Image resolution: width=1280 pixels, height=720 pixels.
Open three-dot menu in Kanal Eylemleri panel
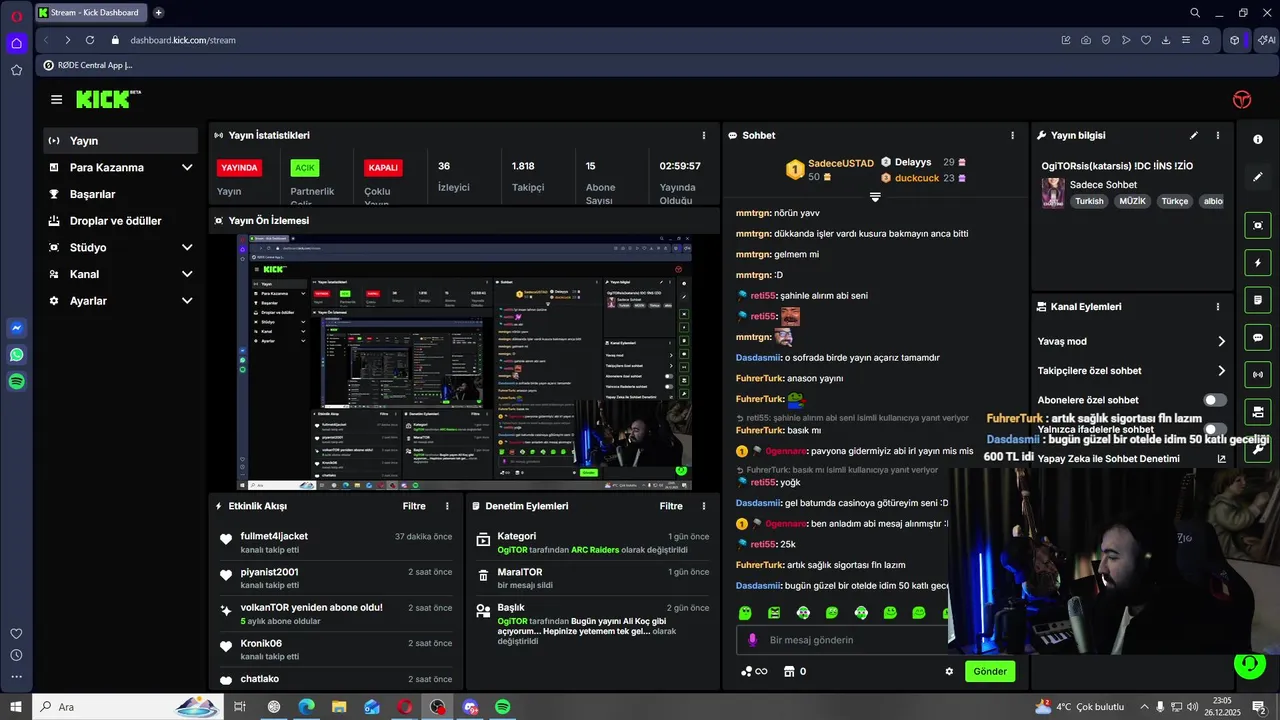pyautogui.click(x=1218, y=307)
